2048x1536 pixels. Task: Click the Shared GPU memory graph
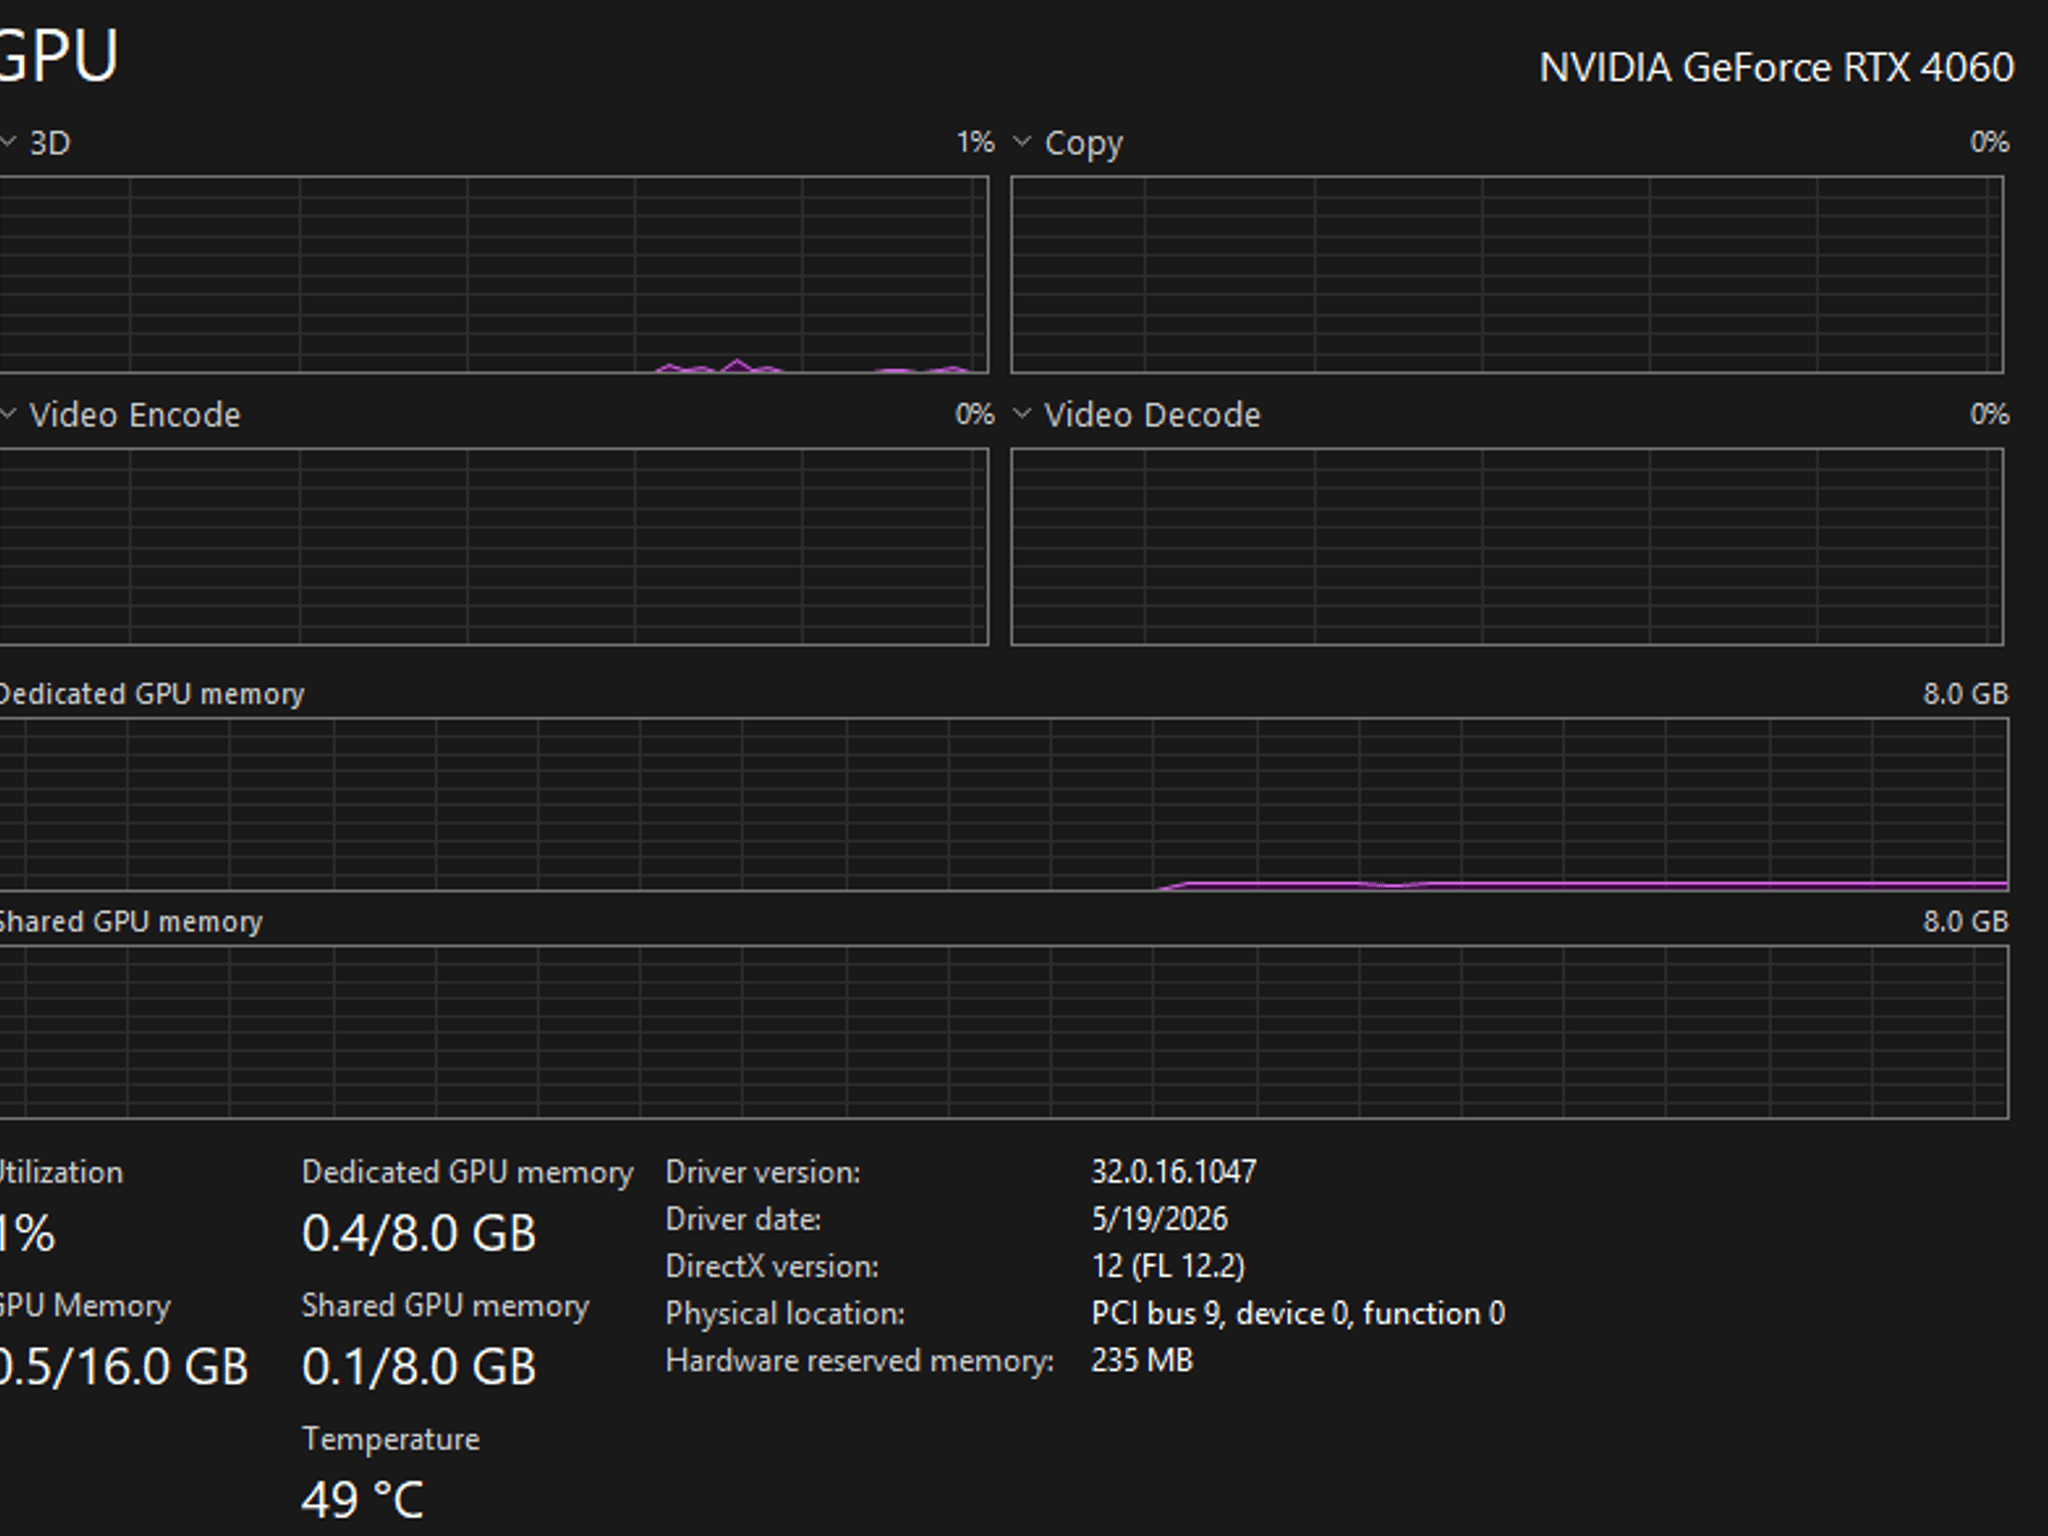coord(1004,1032)
